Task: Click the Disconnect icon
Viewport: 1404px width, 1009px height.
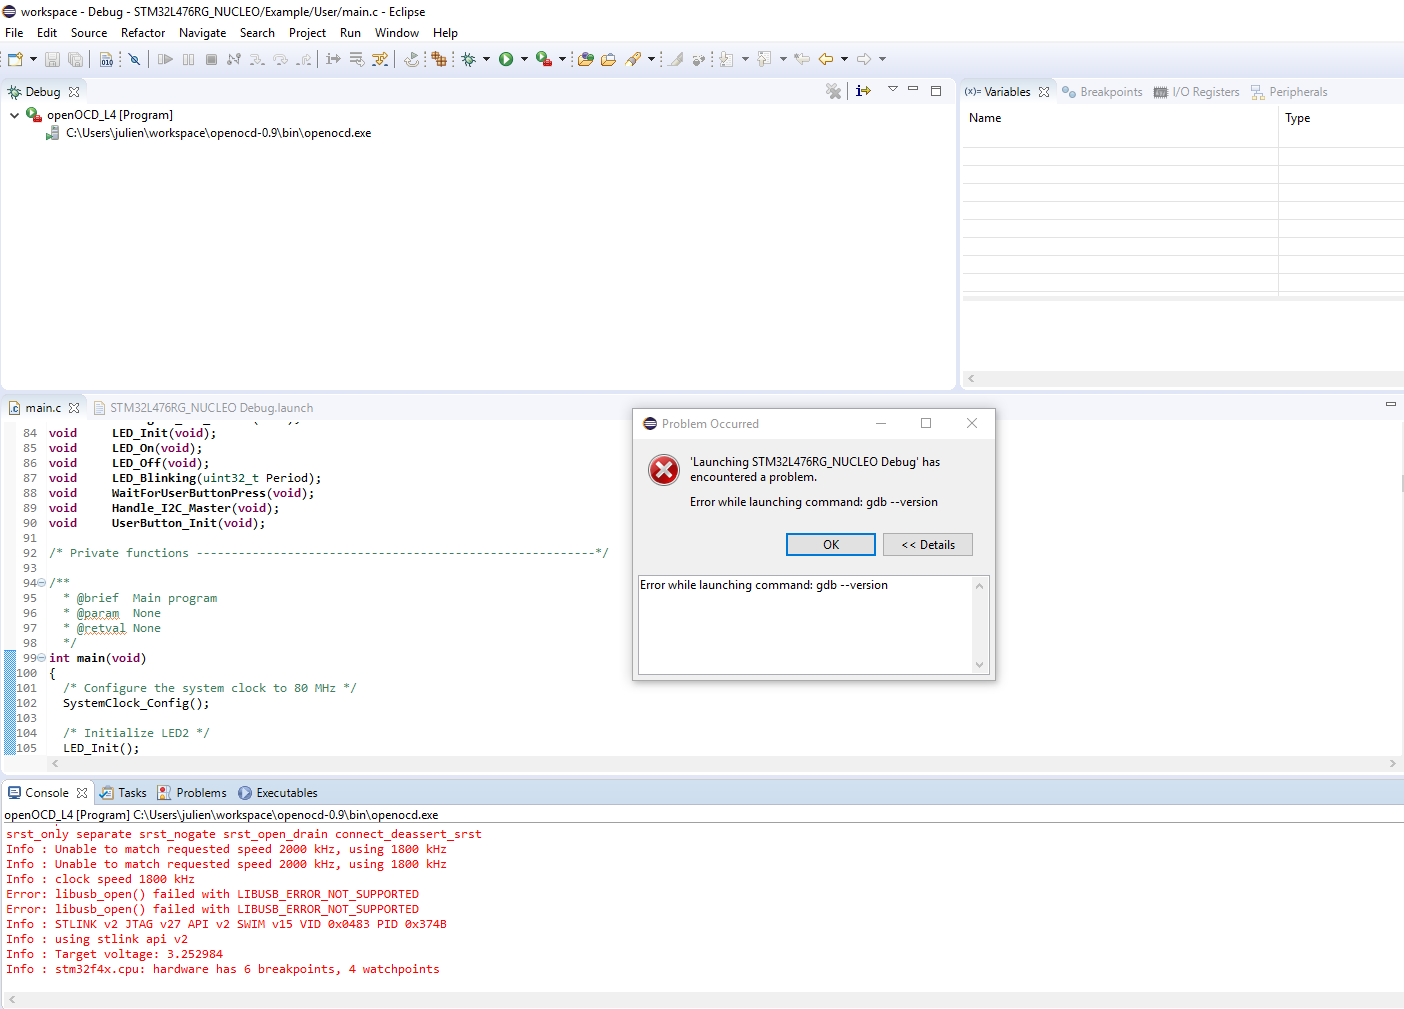Action: [x=233, y=59]
